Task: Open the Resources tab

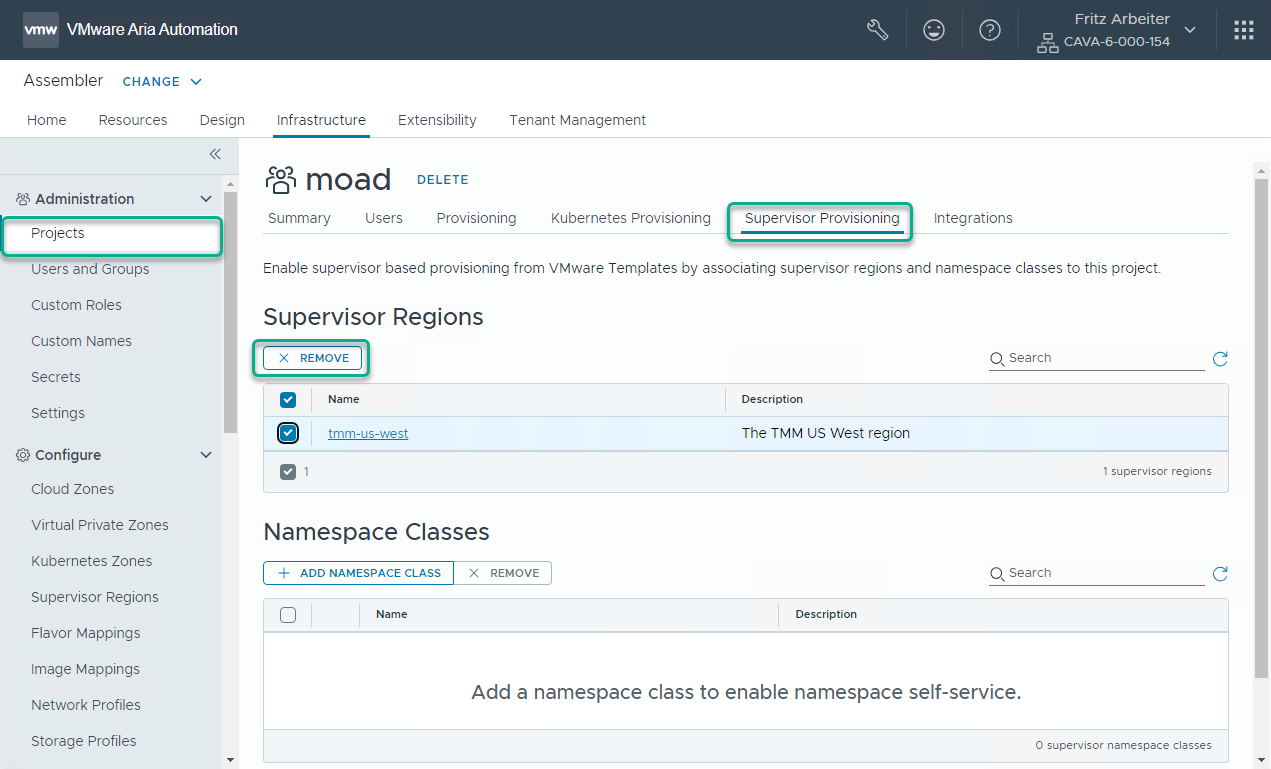Action: tap(133, 120)
